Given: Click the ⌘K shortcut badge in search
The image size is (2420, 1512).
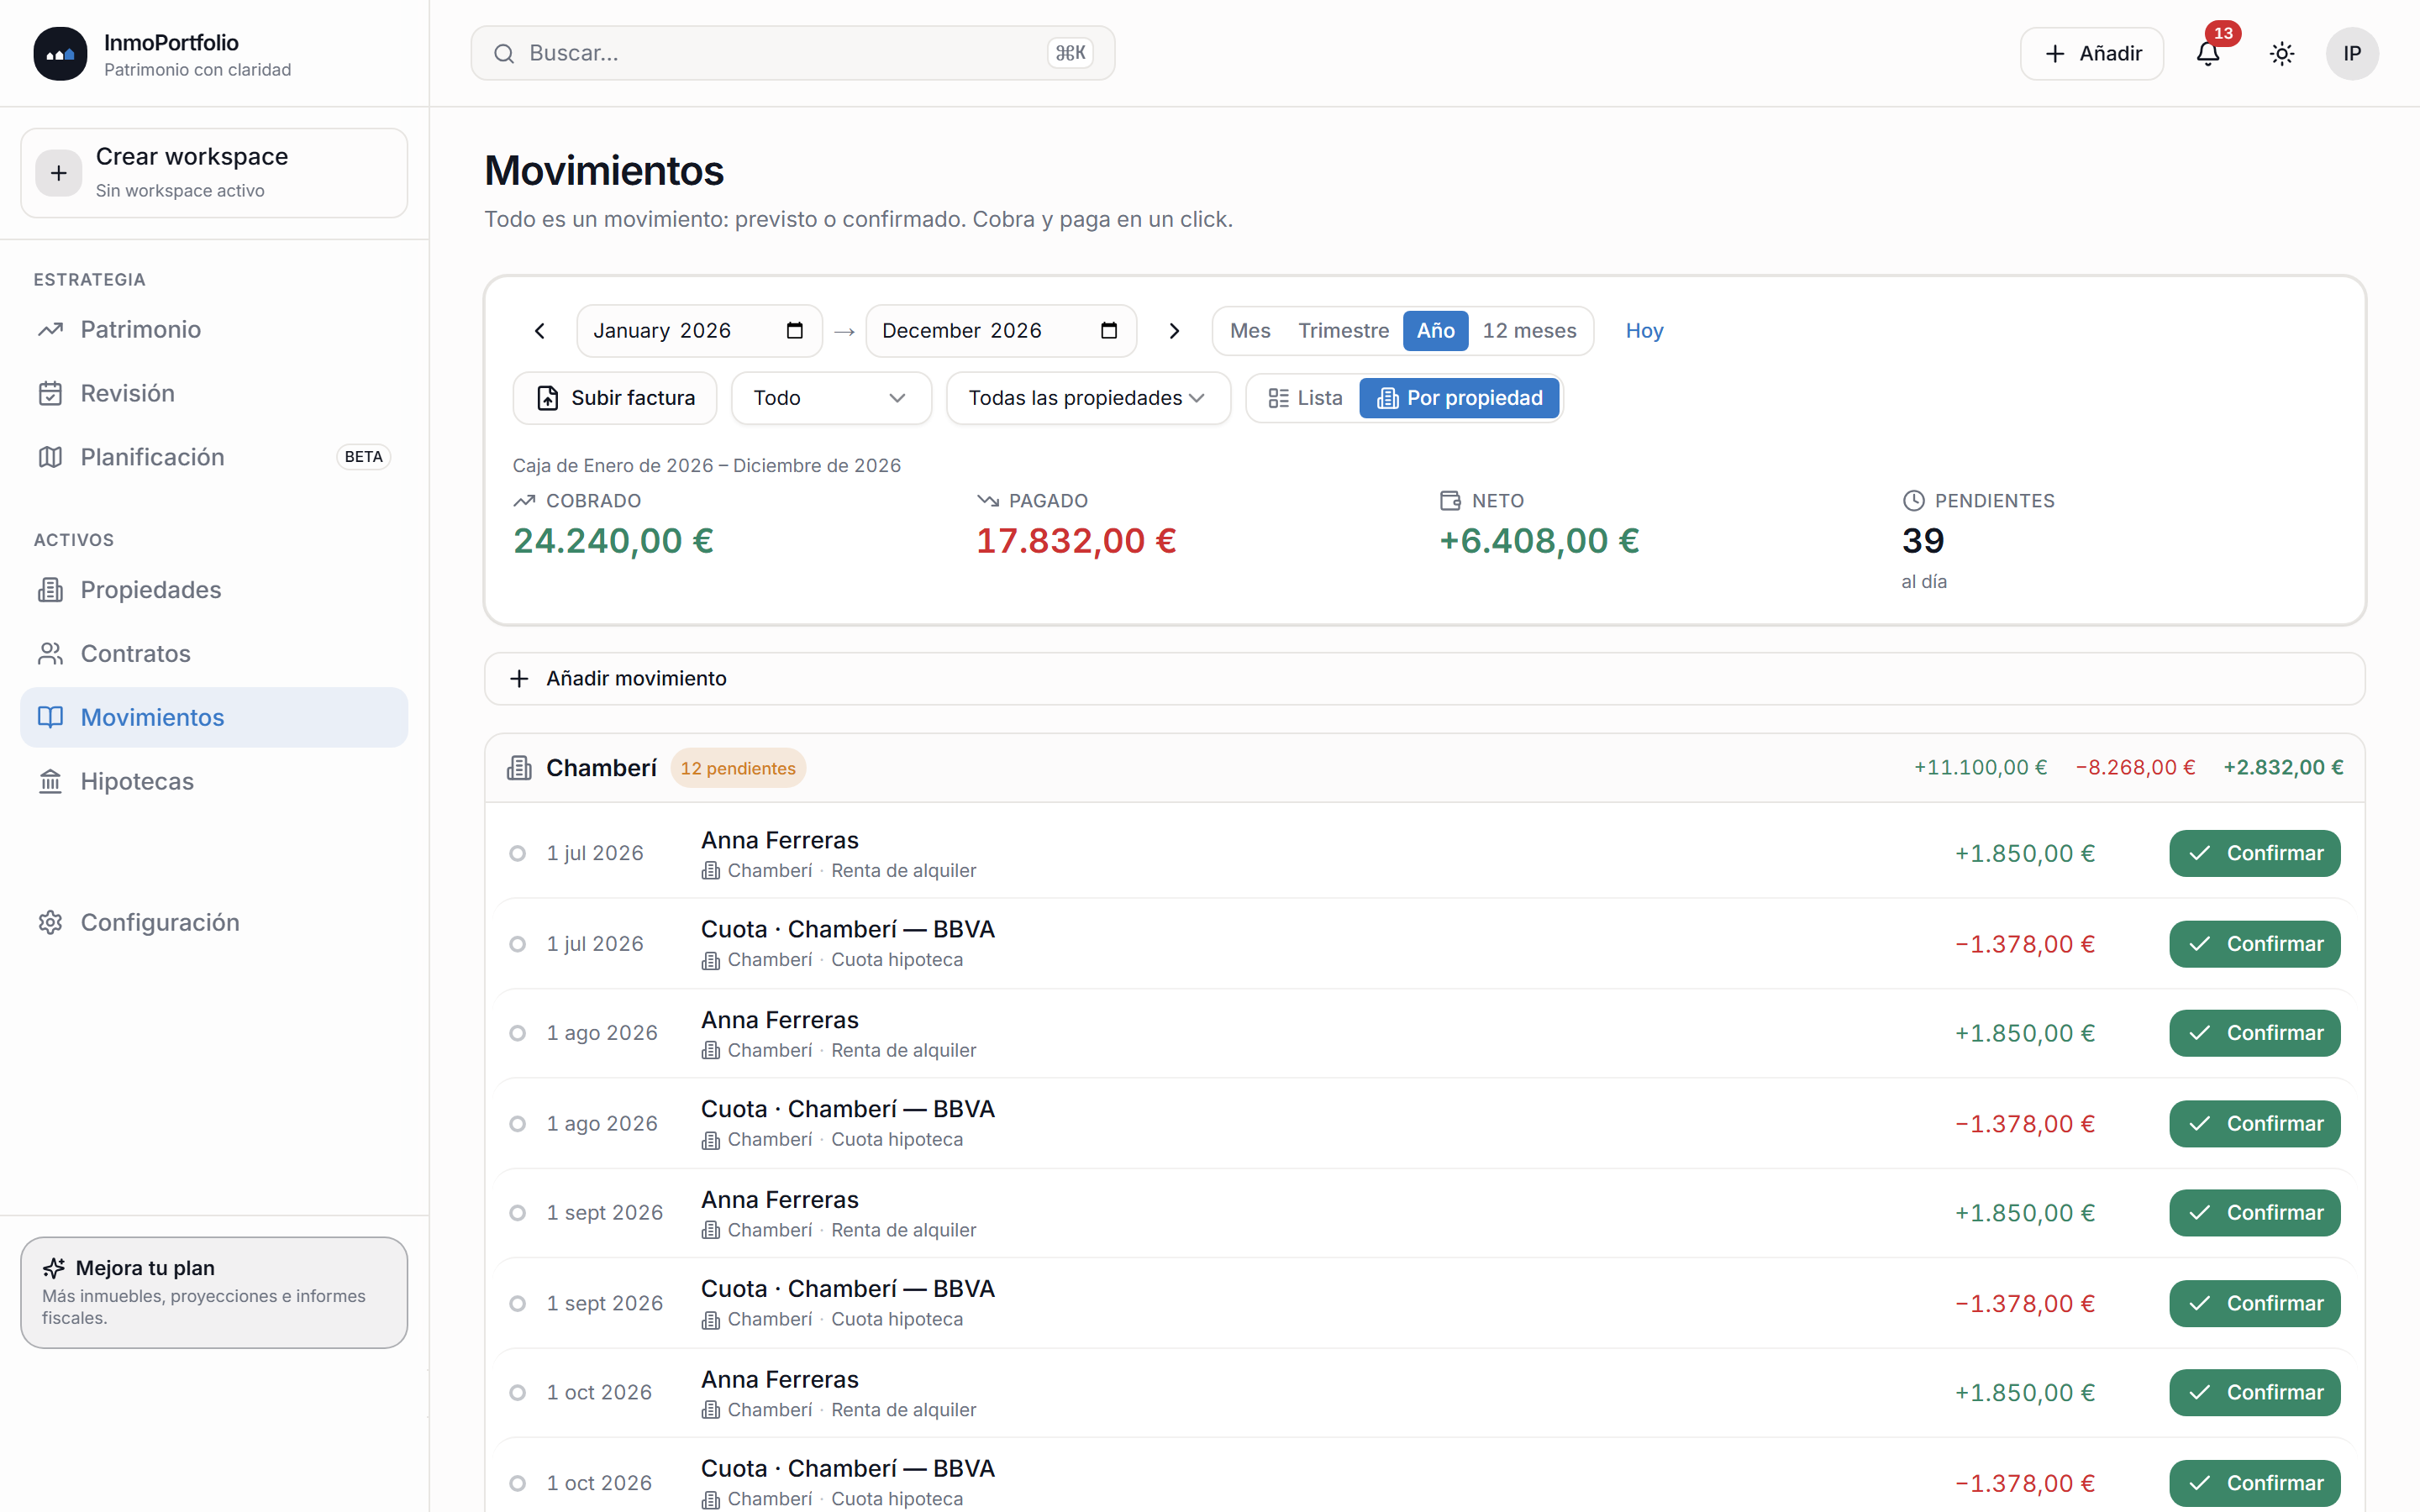Looking at the screenshot, I should (1070, 53).
